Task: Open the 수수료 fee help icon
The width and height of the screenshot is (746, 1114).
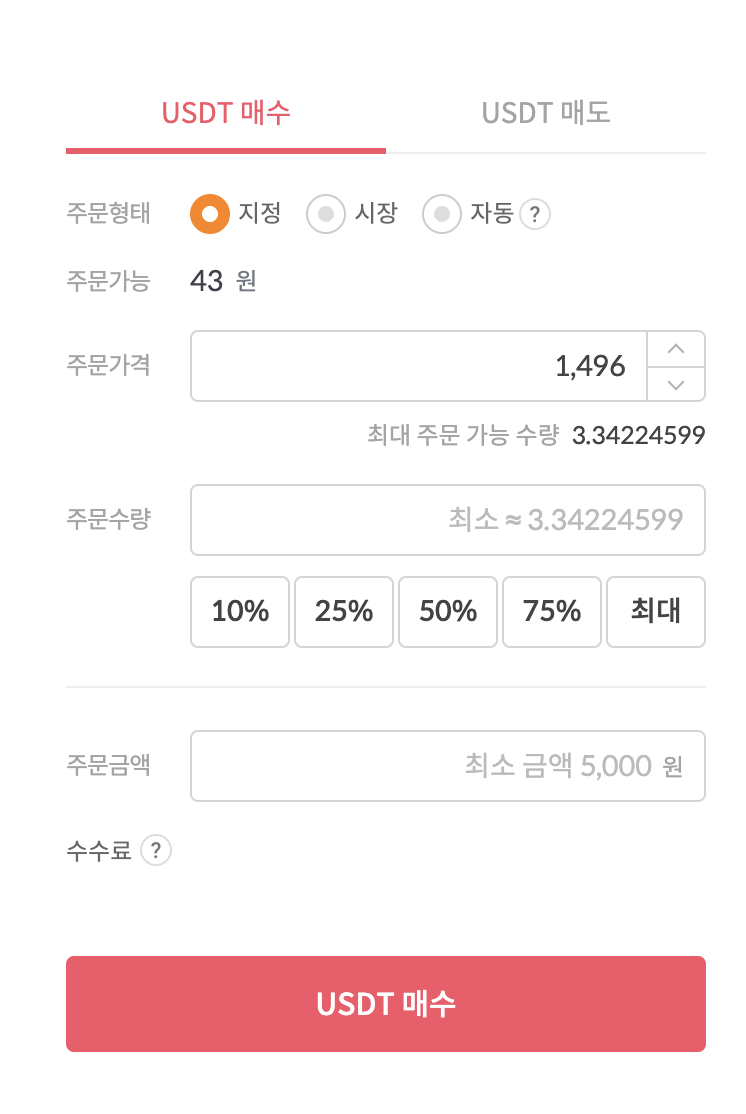Action: (x=157, y=851)
